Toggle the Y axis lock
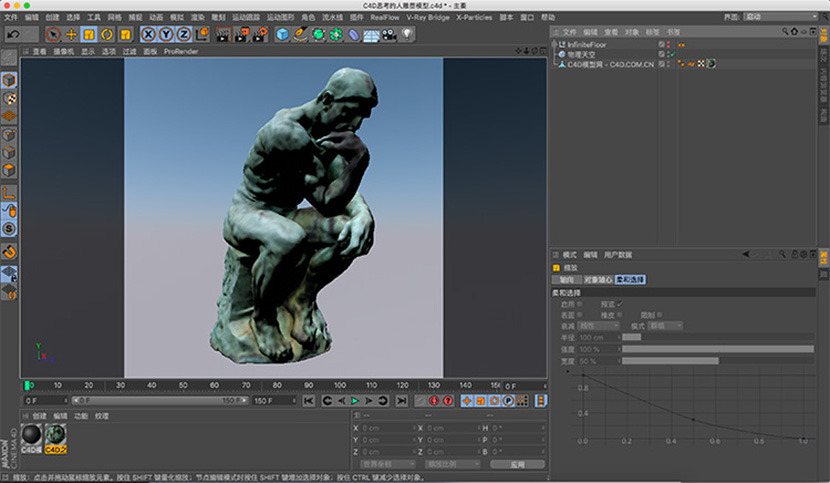Viewport: 830px width, 483px height. (x=166, y=35)
